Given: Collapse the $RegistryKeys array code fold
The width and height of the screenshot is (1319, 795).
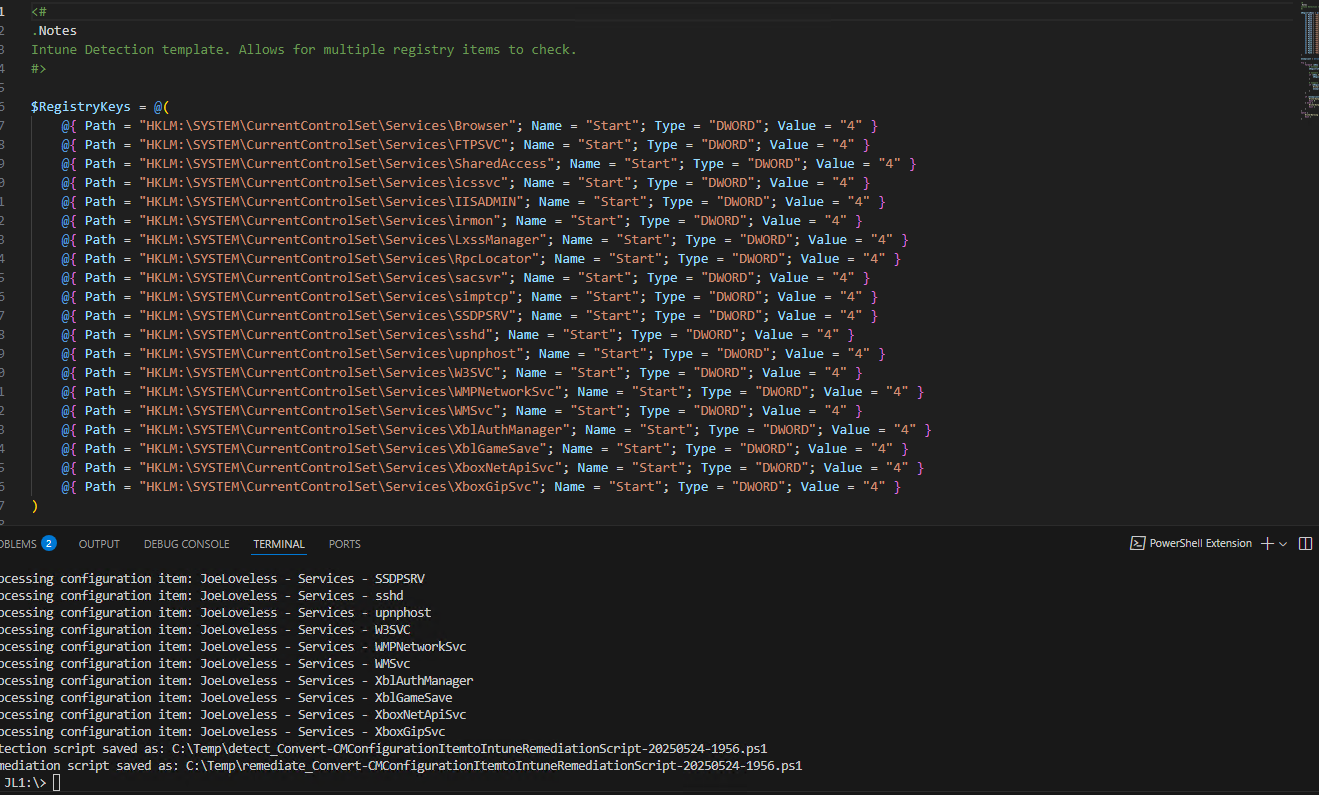Looking at the screenshot, I should pos(20,106).
